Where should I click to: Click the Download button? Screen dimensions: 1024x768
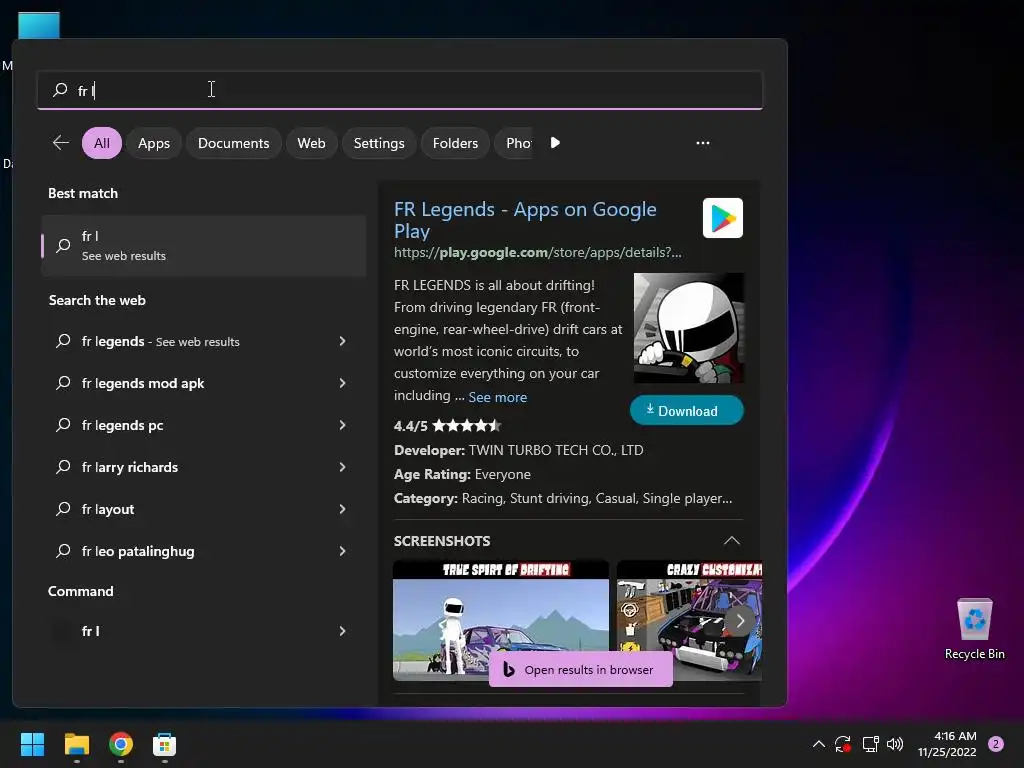click(x=686, y=411)
